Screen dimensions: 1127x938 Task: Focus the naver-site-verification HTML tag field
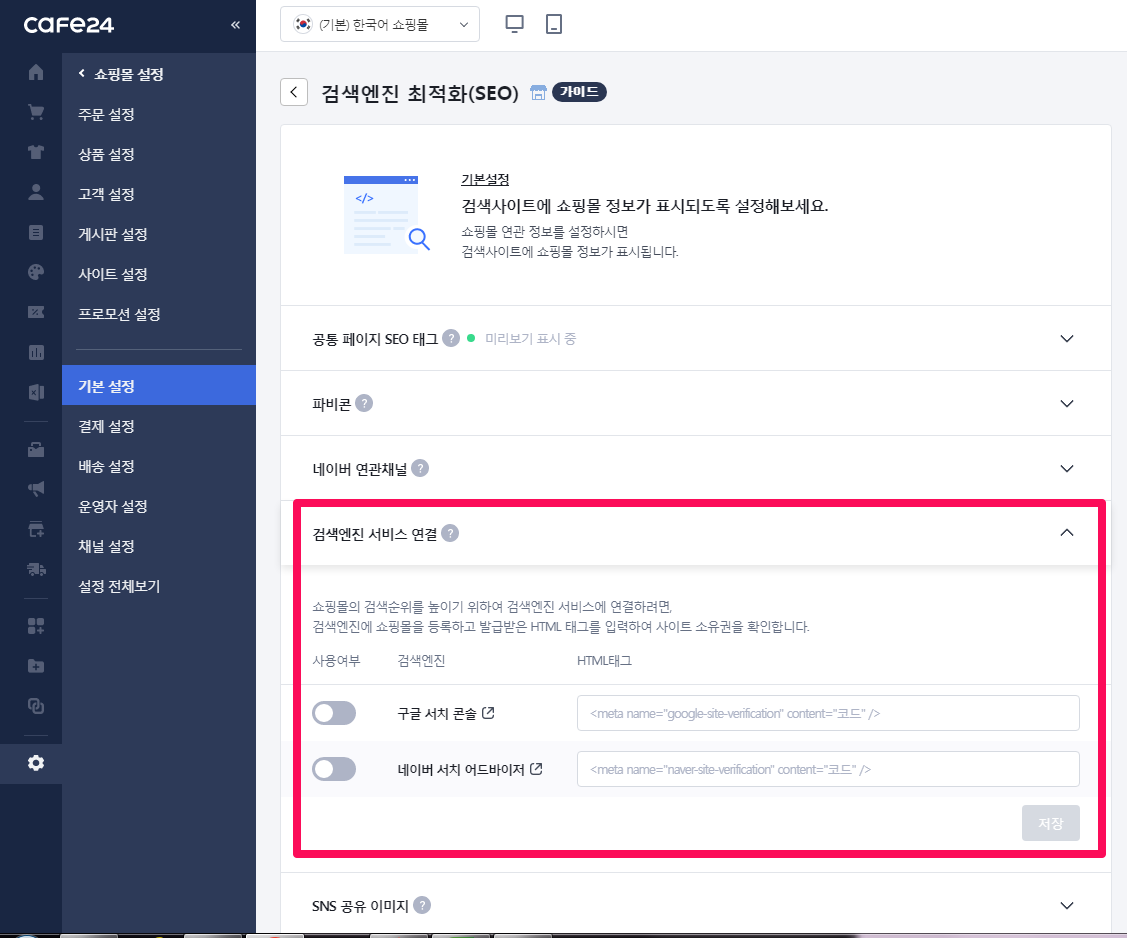828,769
